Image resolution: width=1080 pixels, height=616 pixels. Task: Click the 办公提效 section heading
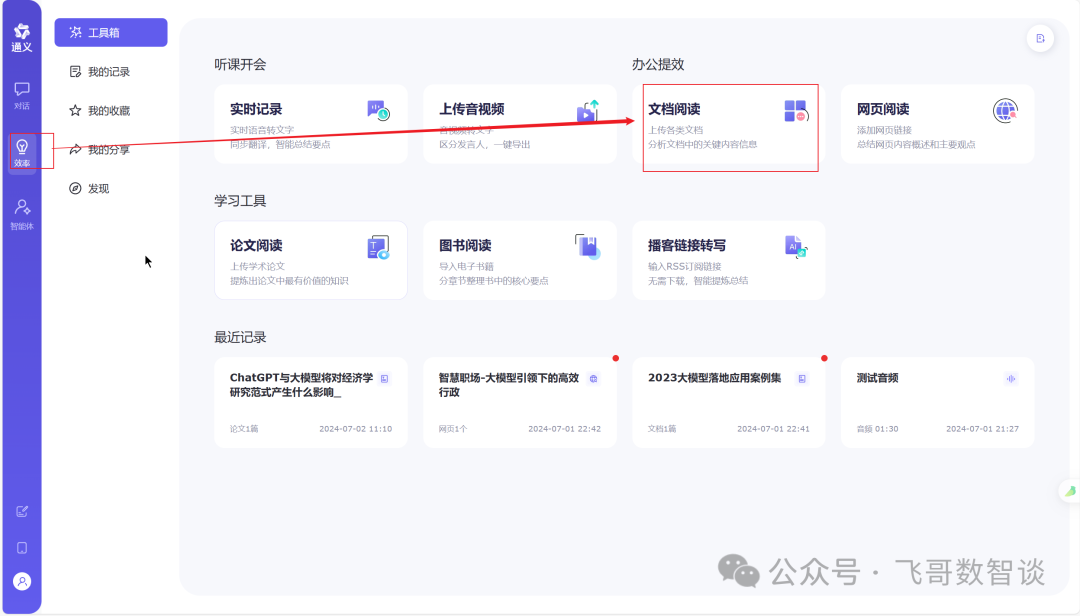(658, 65)
